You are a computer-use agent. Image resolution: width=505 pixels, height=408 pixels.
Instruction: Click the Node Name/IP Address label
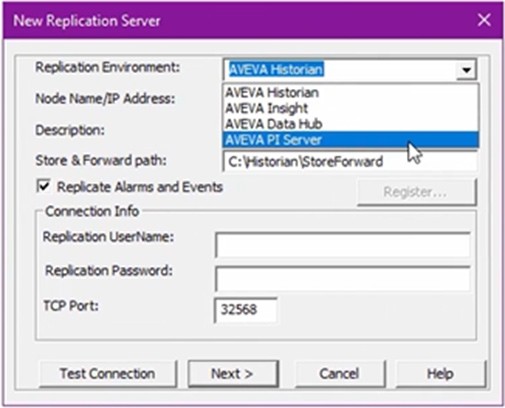[105, 99]
